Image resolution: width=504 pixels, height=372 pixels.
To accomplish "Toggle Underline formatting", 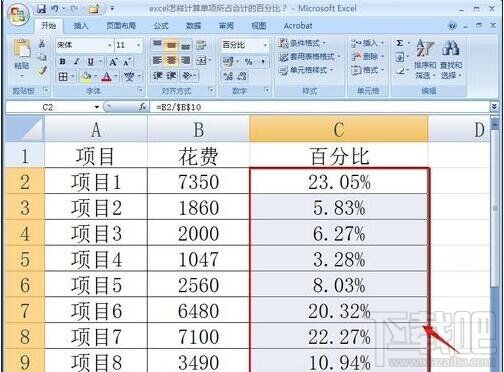I will tap(91, 62).
